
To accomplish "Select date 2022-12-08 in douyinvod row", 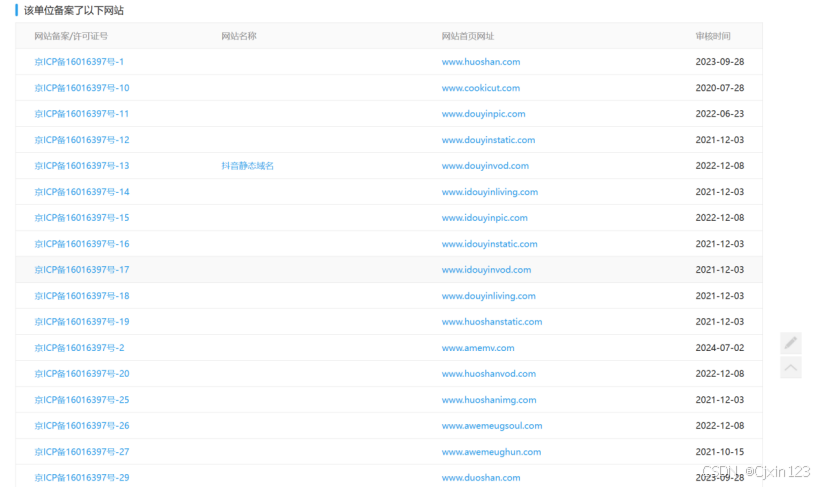I will tap(720, 166).
